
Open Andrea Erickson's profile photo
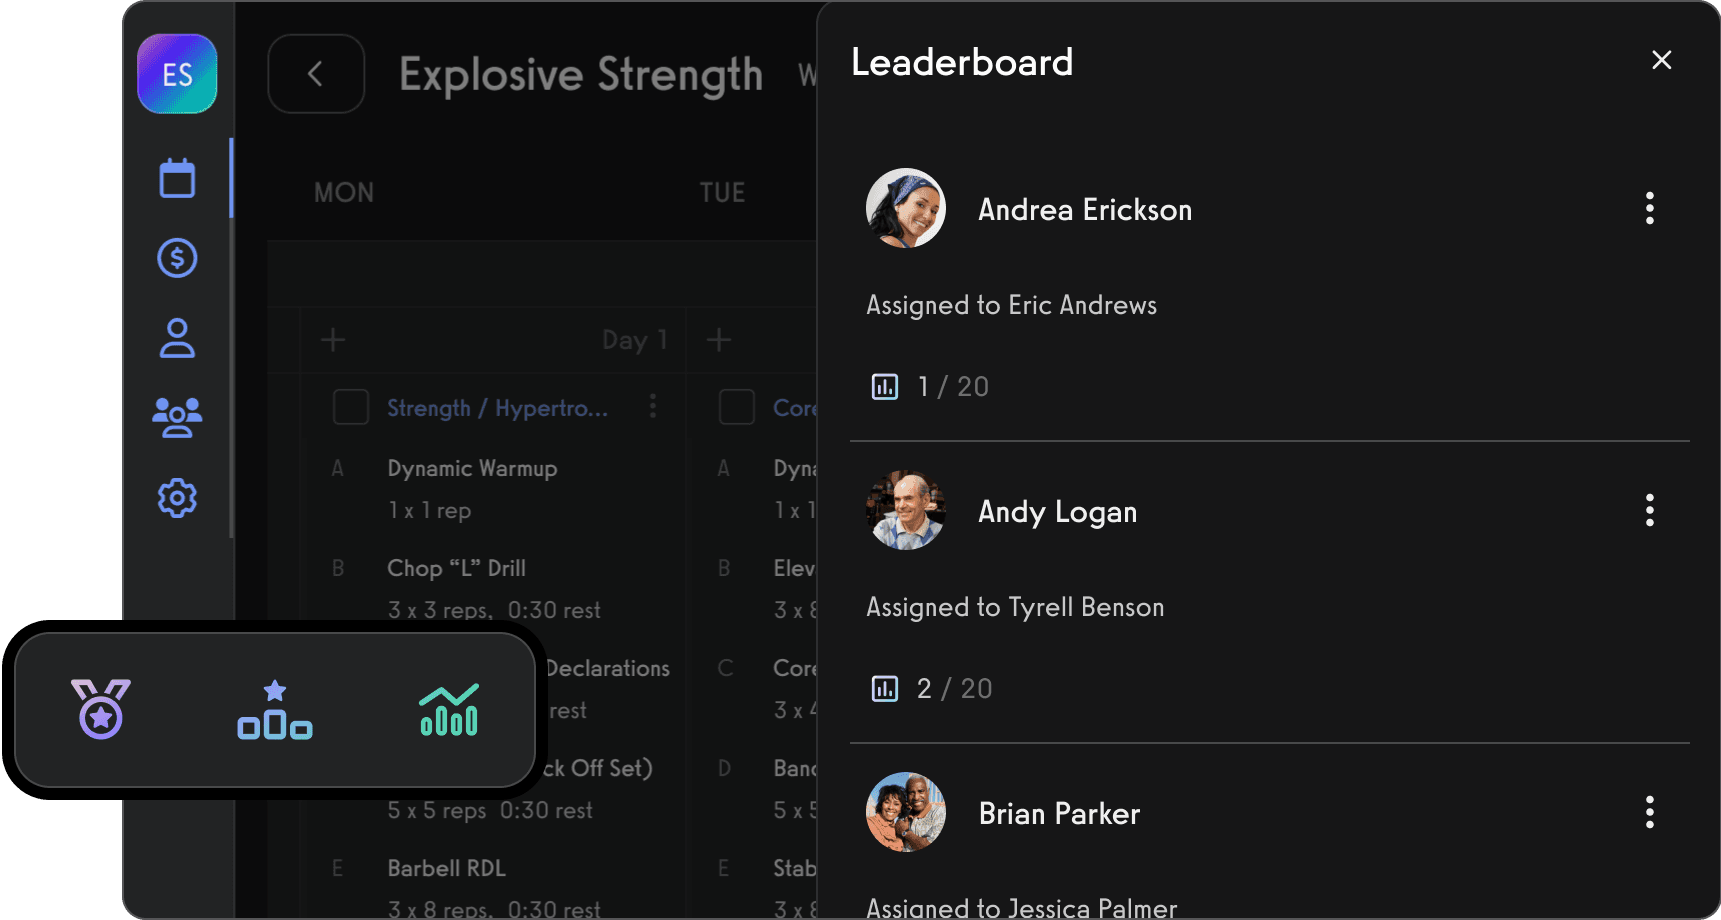[905, 209]
